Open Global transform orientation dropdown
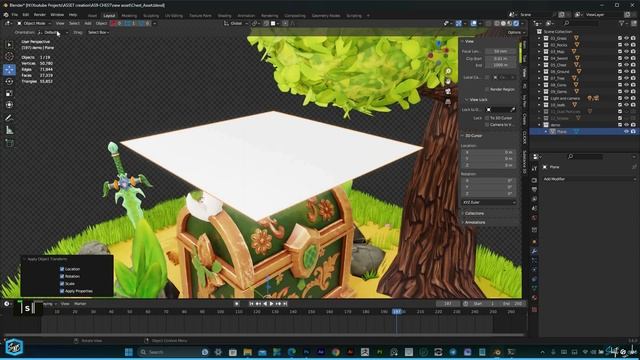 (236, 23)
